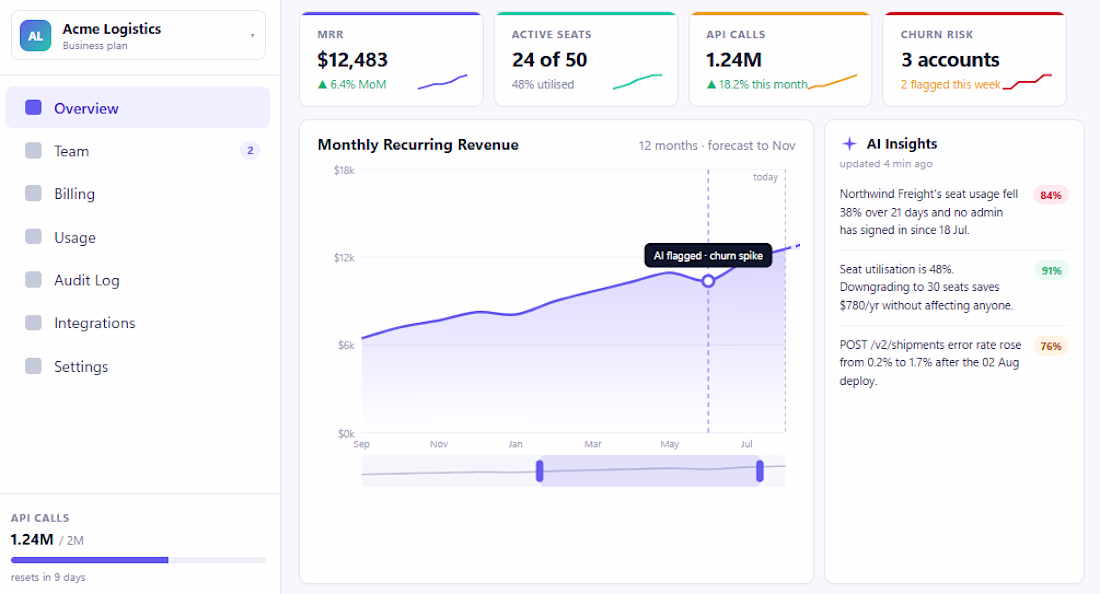
Task: Open the Acme Logistics workspace dropdown arrow
Action: pyautogui.click(x=253, y=36)
